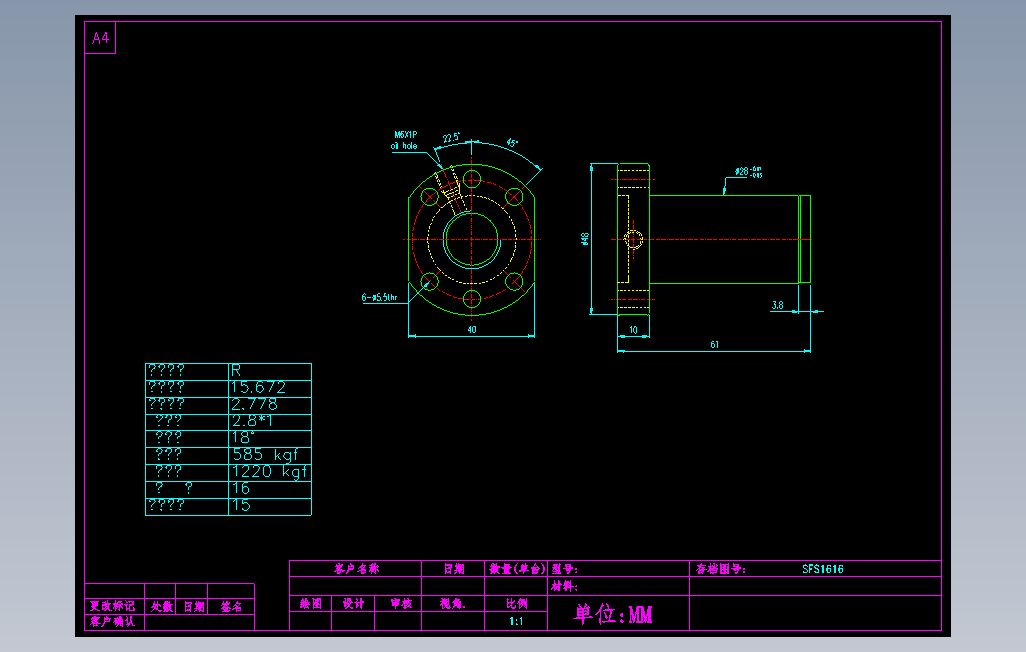This screenshot has width=1026, height=652.
Task: Click the 3.8 dimension value
Action: [777, 305]
